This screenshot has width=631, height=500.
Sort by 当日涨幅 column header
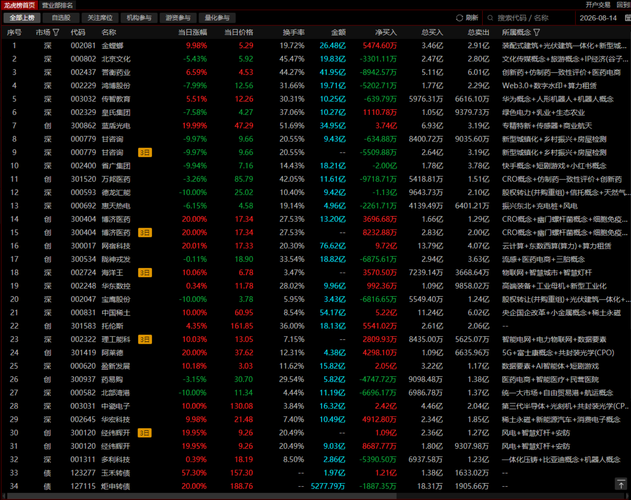[x=192, y=32]
